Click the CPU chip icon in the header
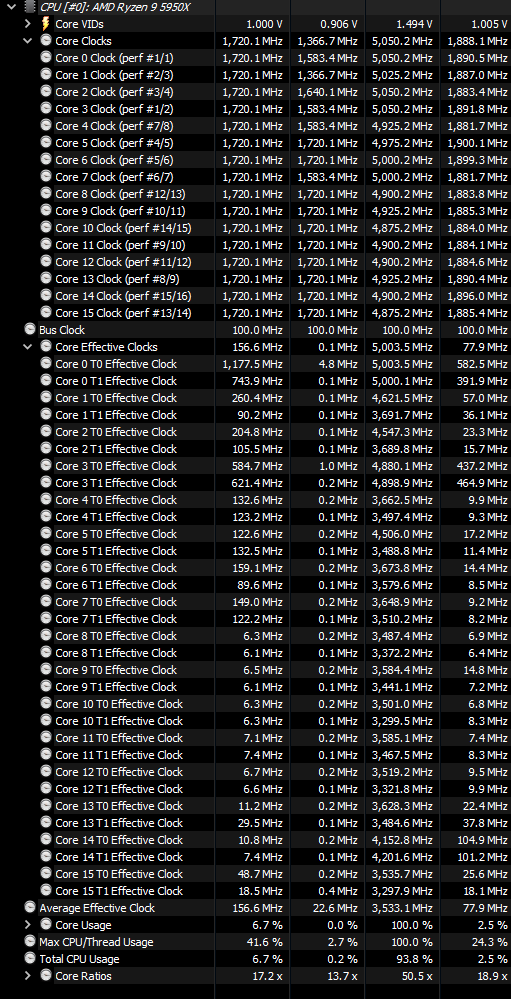511x999 pixels. click(29, 7)
